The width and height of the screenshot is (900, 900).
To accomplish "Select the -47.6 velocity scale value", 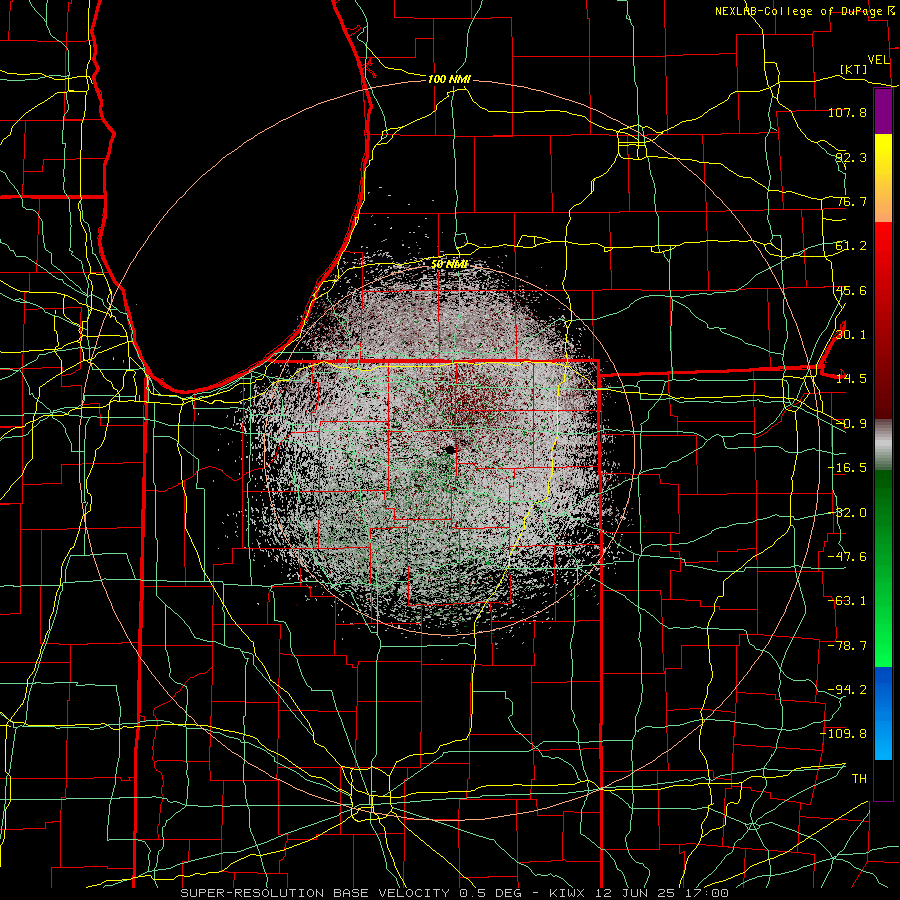I will [x=847, y=557].
